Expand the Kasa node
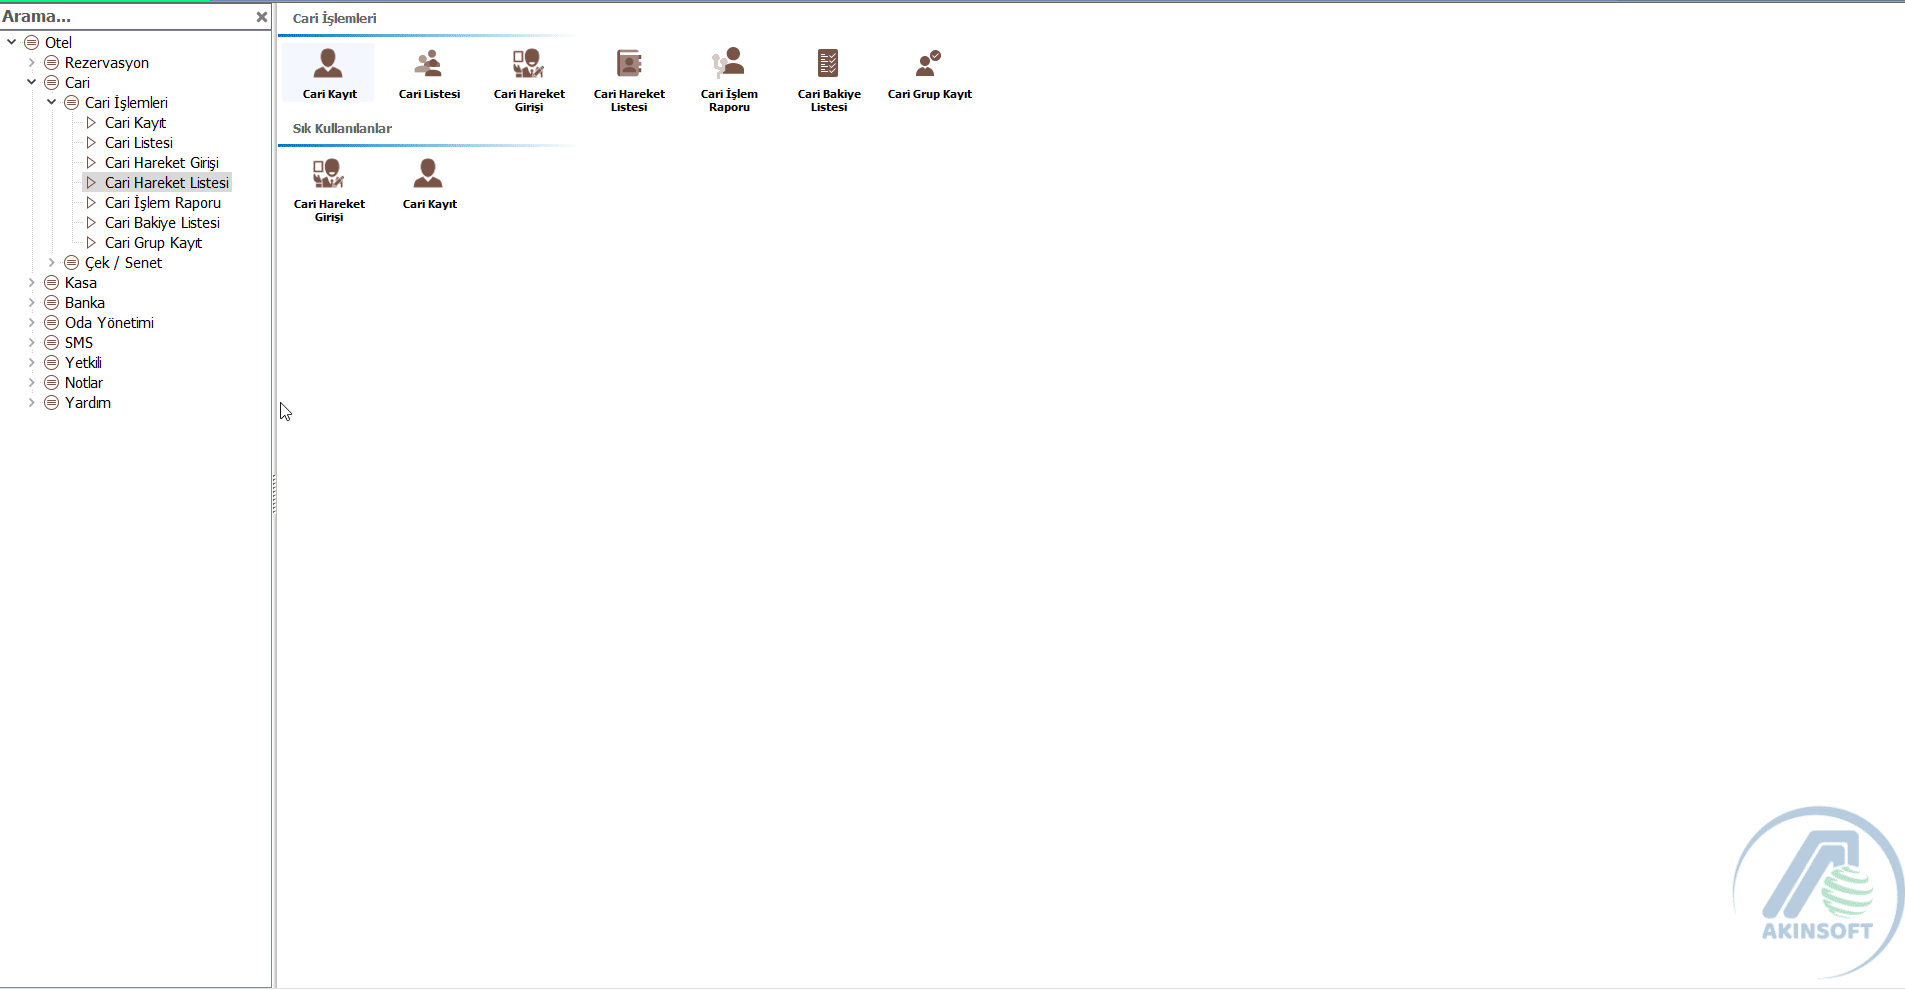 click(32, 282)
